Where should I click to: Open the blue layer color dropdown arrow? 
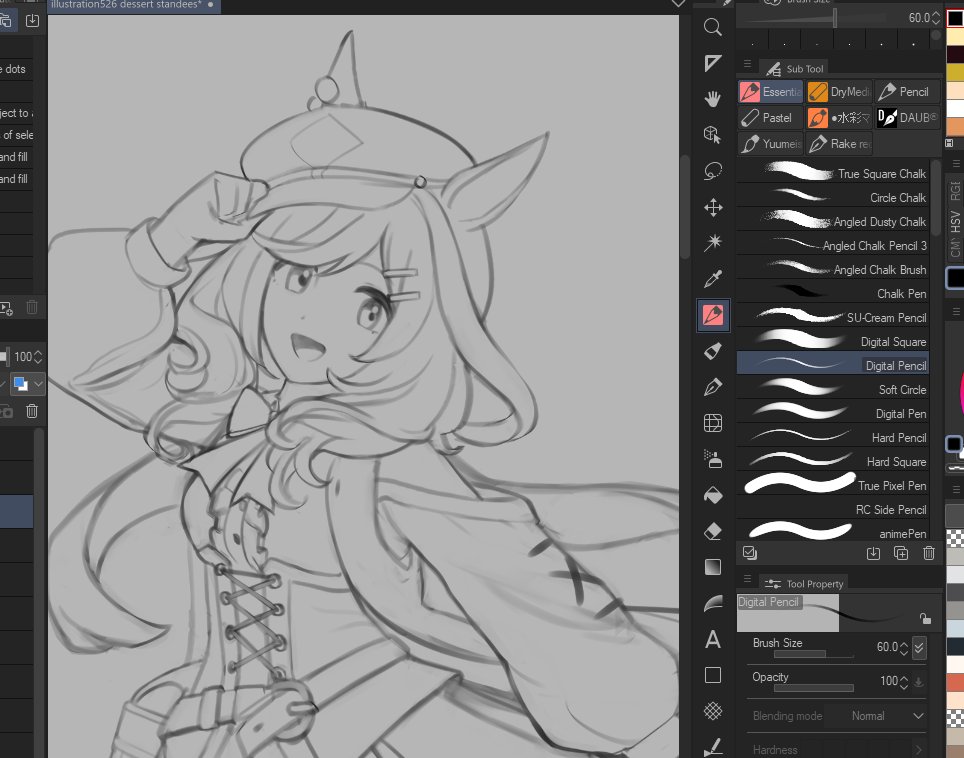39,384
